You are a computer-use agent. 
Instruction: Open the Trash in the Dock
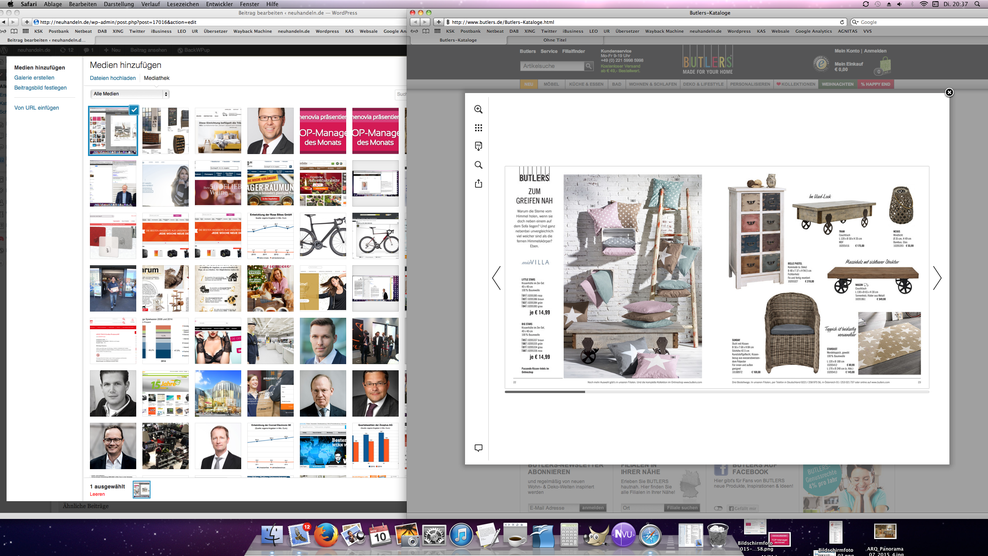tap(717, 535)
